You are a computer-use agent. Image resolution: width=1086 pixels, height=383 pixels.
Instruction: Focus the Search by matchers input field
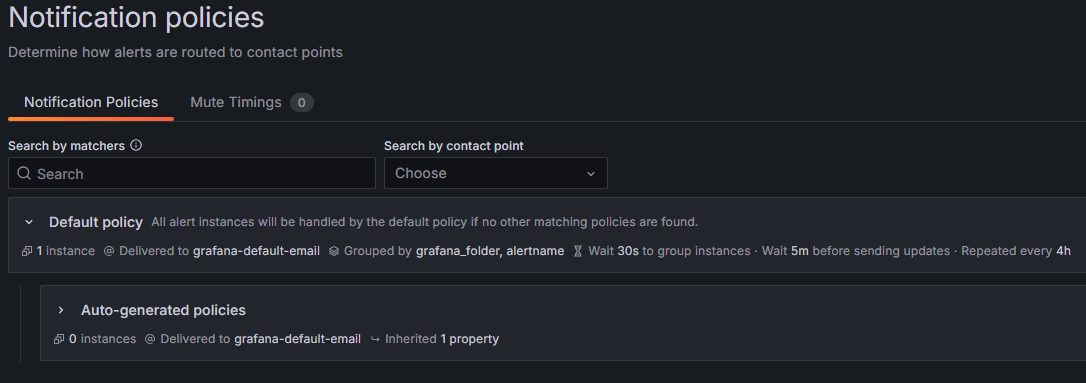click(x=192, y=173)
